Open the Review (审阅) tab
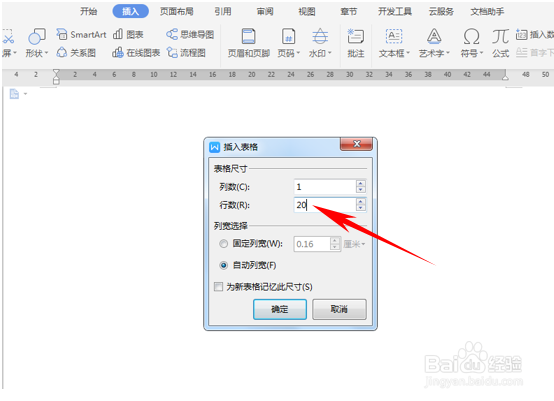 click(265, 11)
